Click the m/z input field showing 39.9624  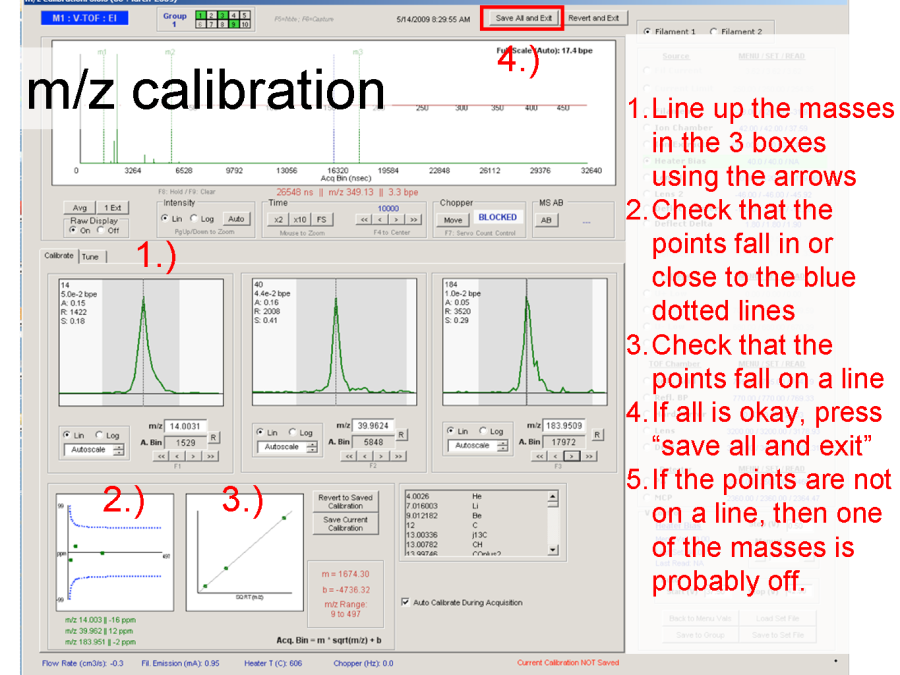tap(374, 424)
